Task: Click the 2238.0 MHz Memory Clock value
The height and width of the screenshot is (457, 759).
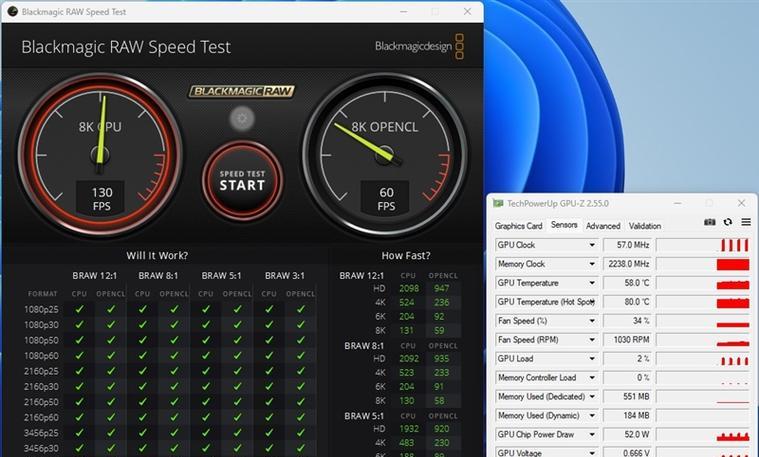Action: (x=628, y=264)
